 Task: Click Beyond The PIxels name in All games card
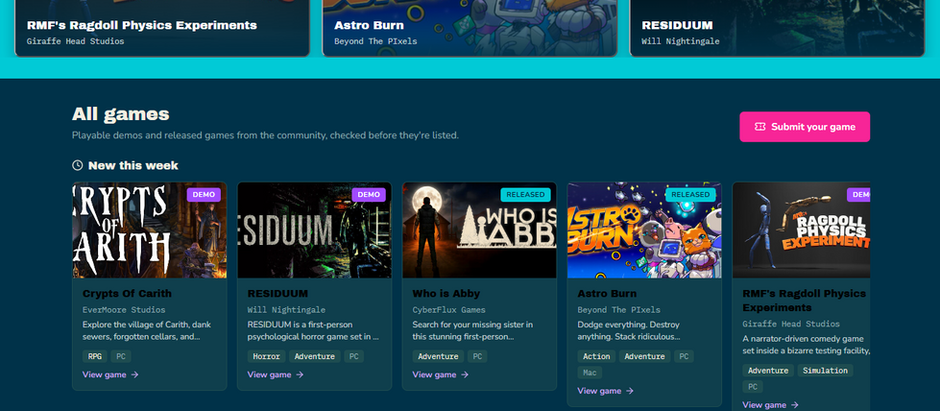pos(619,310)
